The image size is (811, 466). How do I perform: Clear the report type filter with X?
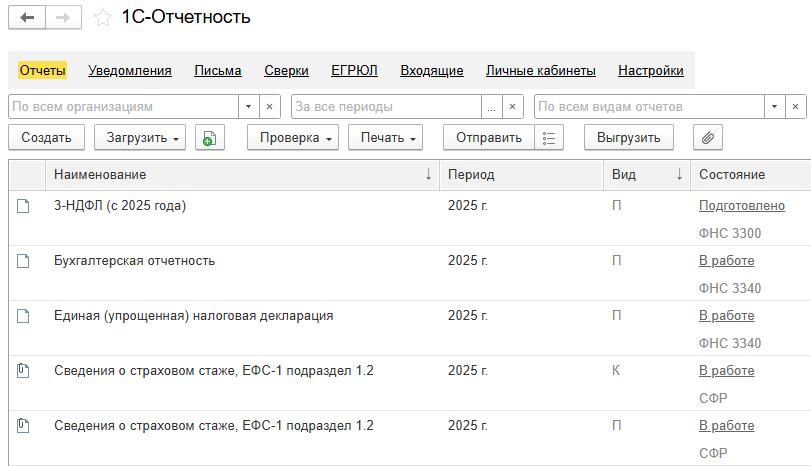tap(795, 107)
